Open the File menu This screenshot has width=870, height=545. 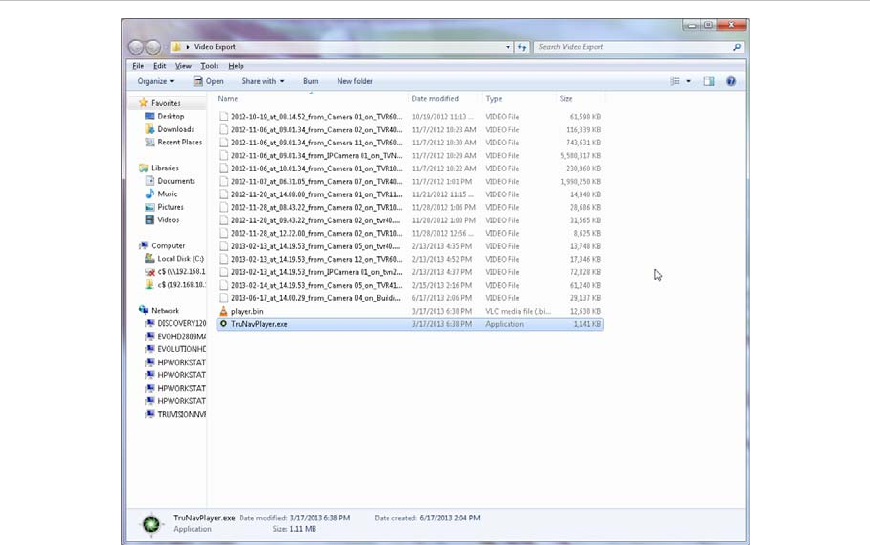point(138,65)
